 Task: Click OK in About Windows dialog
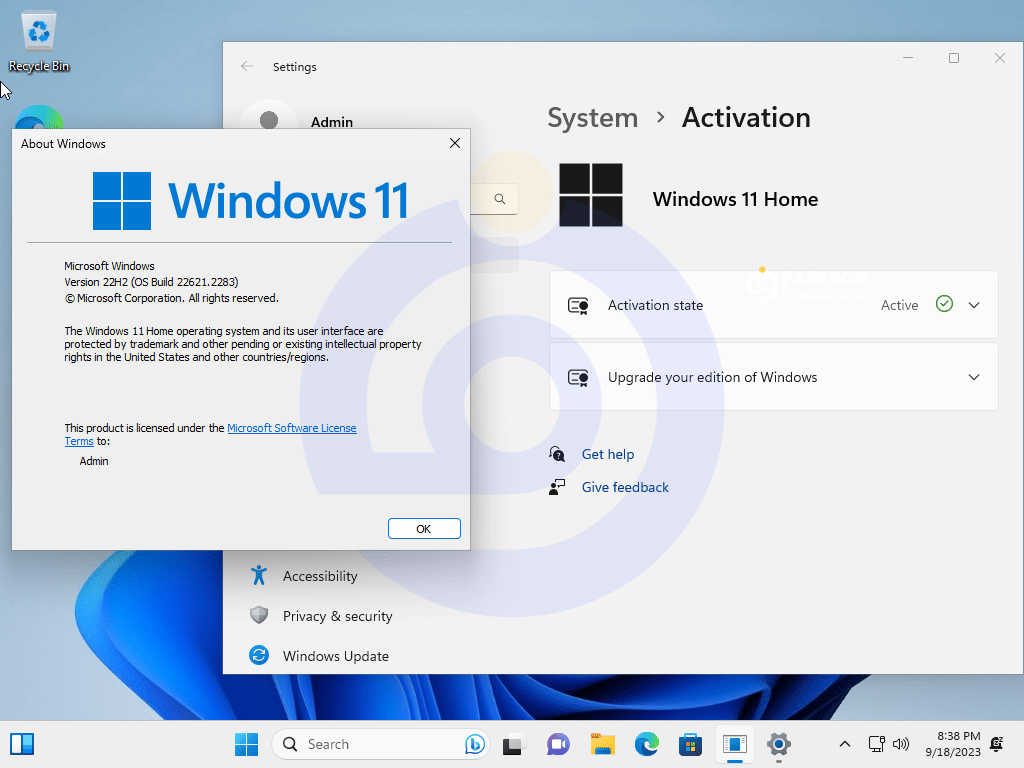tap(424, 528)
